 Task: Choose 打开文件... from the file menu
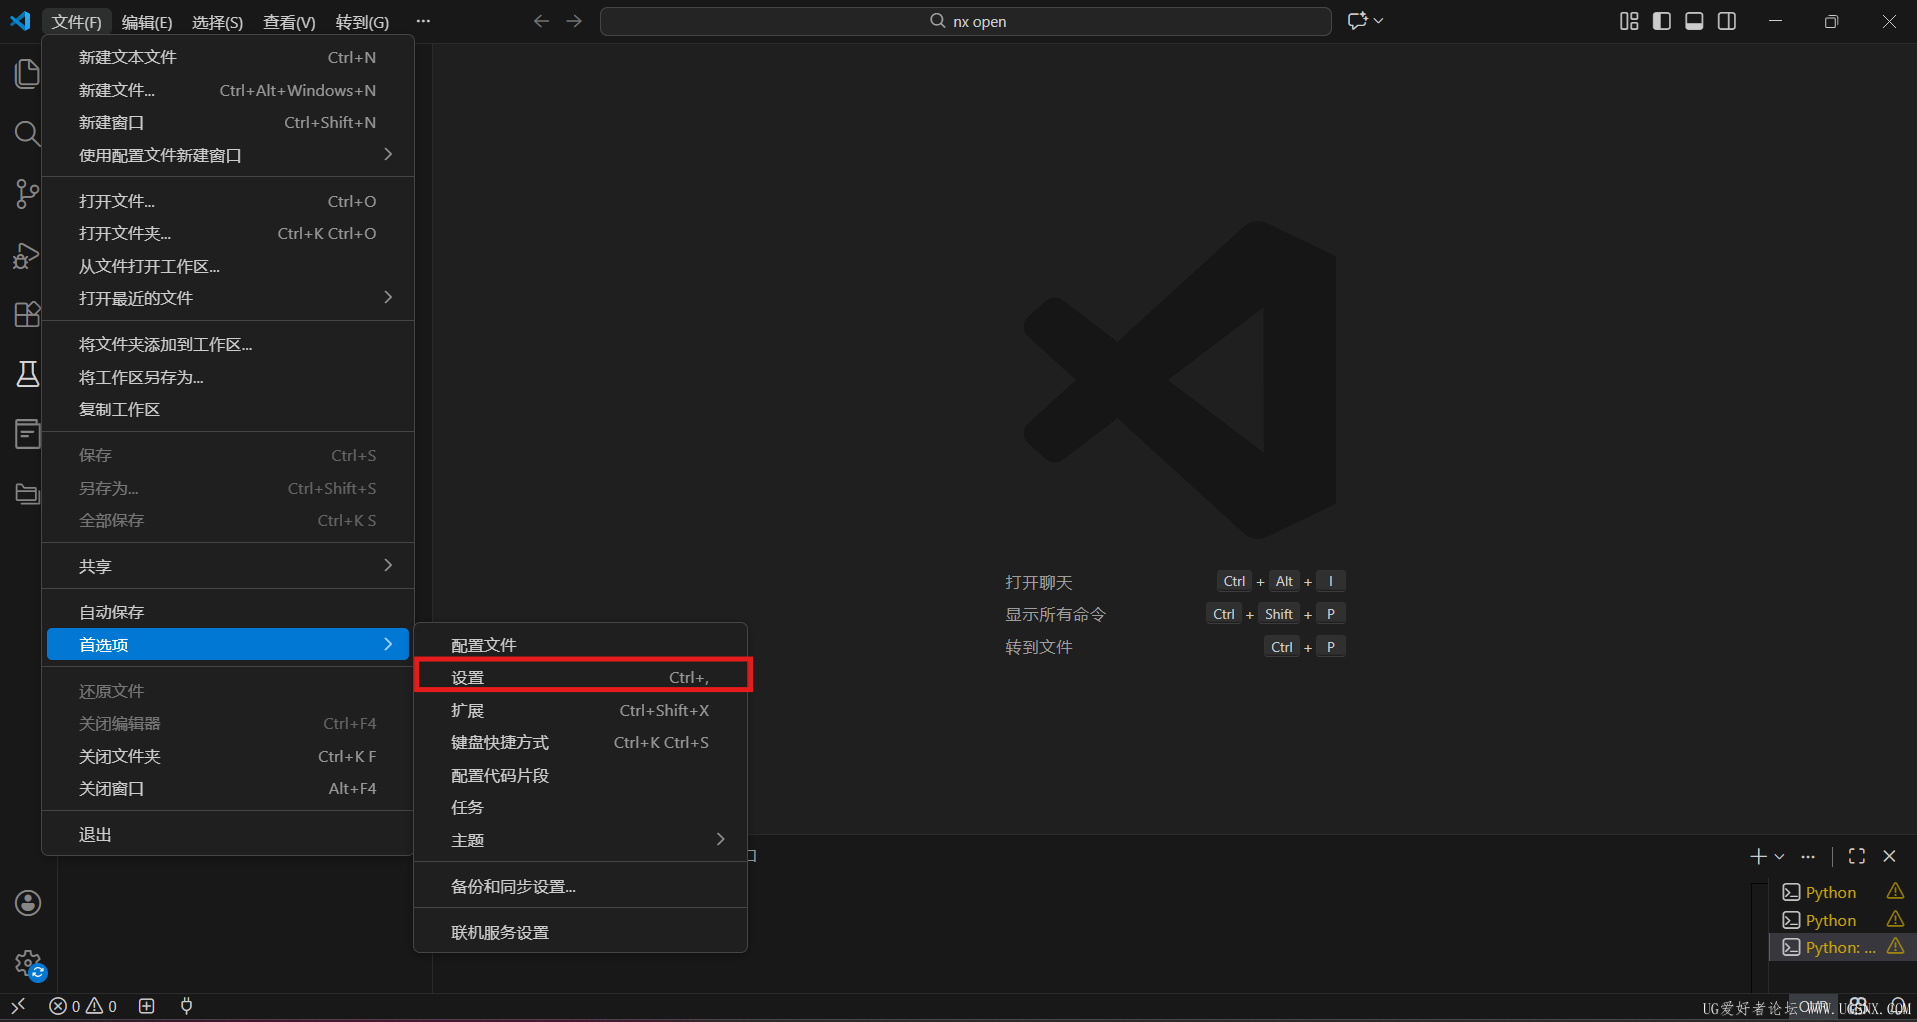point(228,202)
